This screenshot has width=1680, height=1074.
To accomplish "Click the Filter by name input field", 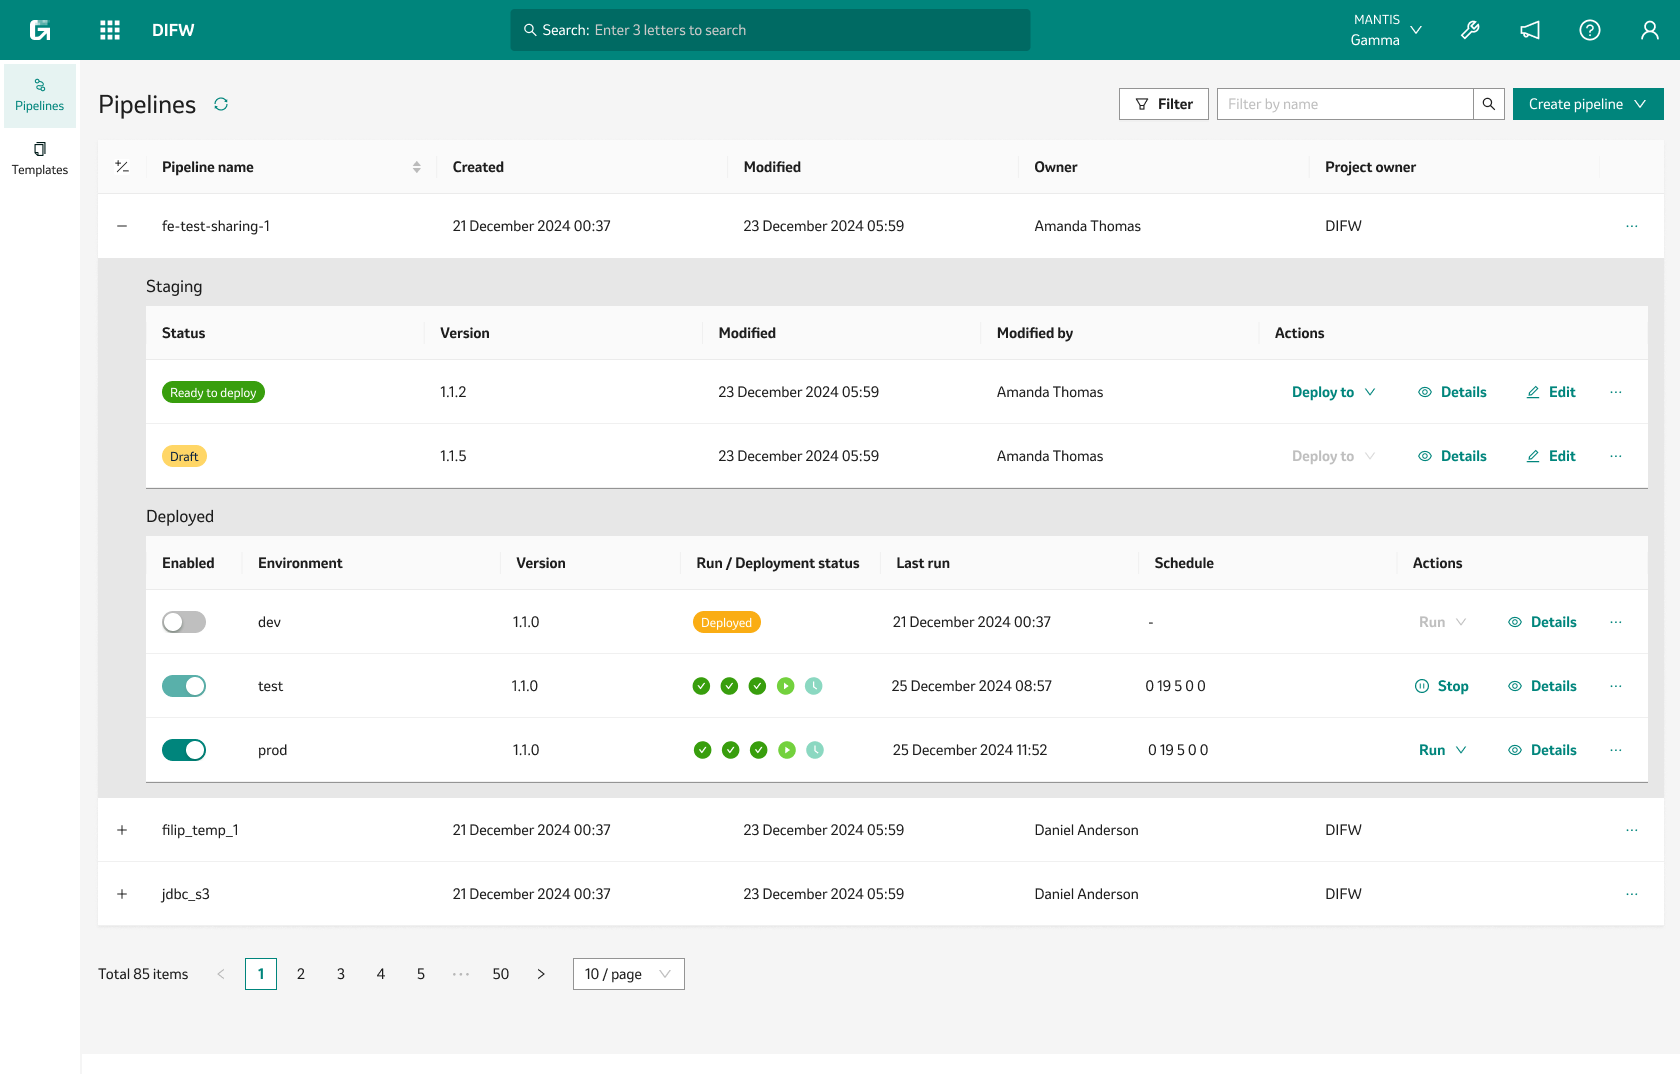I will [x=1345, y=103].
